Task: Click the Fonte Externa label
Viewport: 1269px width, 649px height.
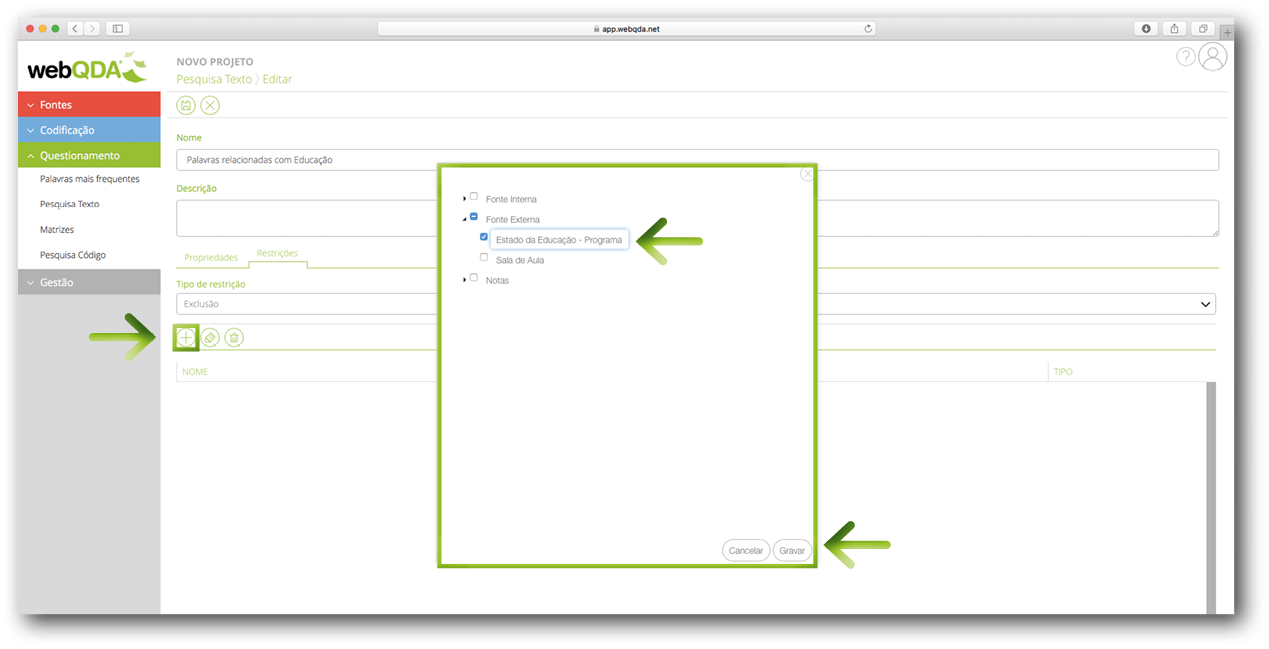Action: pos(512,219)
